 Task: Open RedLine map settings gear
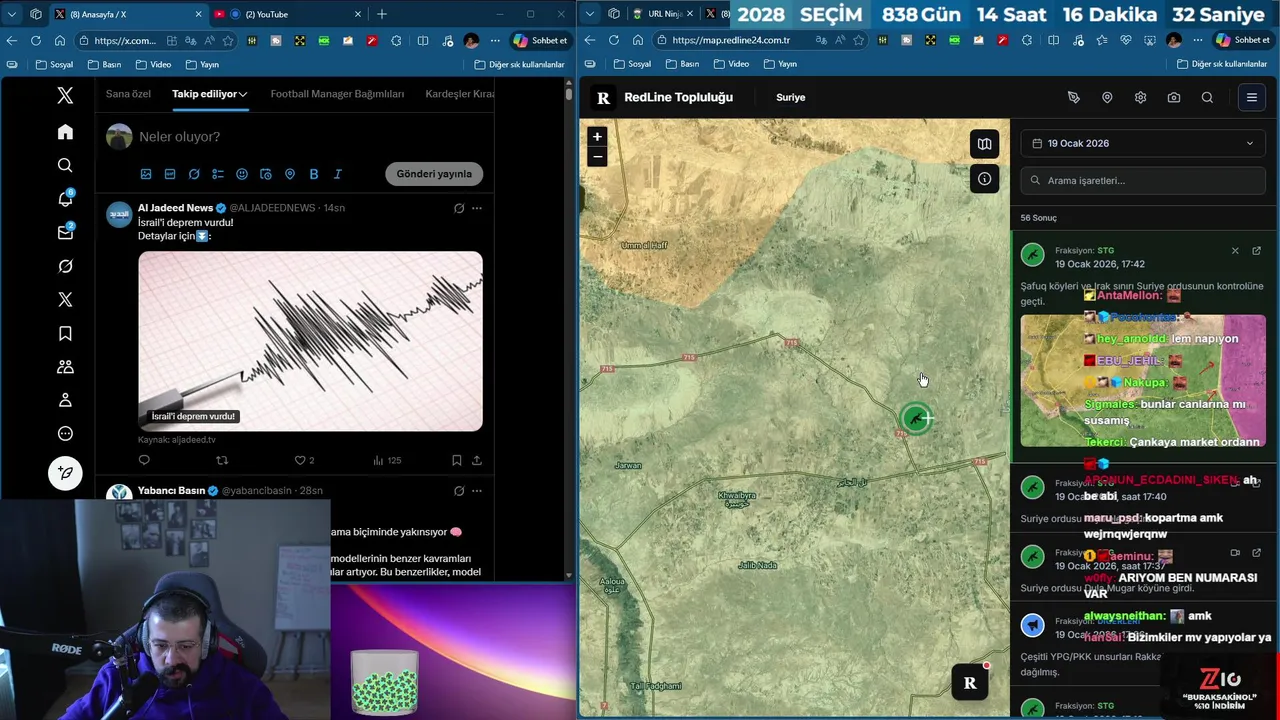click(x=1140, y=98)
